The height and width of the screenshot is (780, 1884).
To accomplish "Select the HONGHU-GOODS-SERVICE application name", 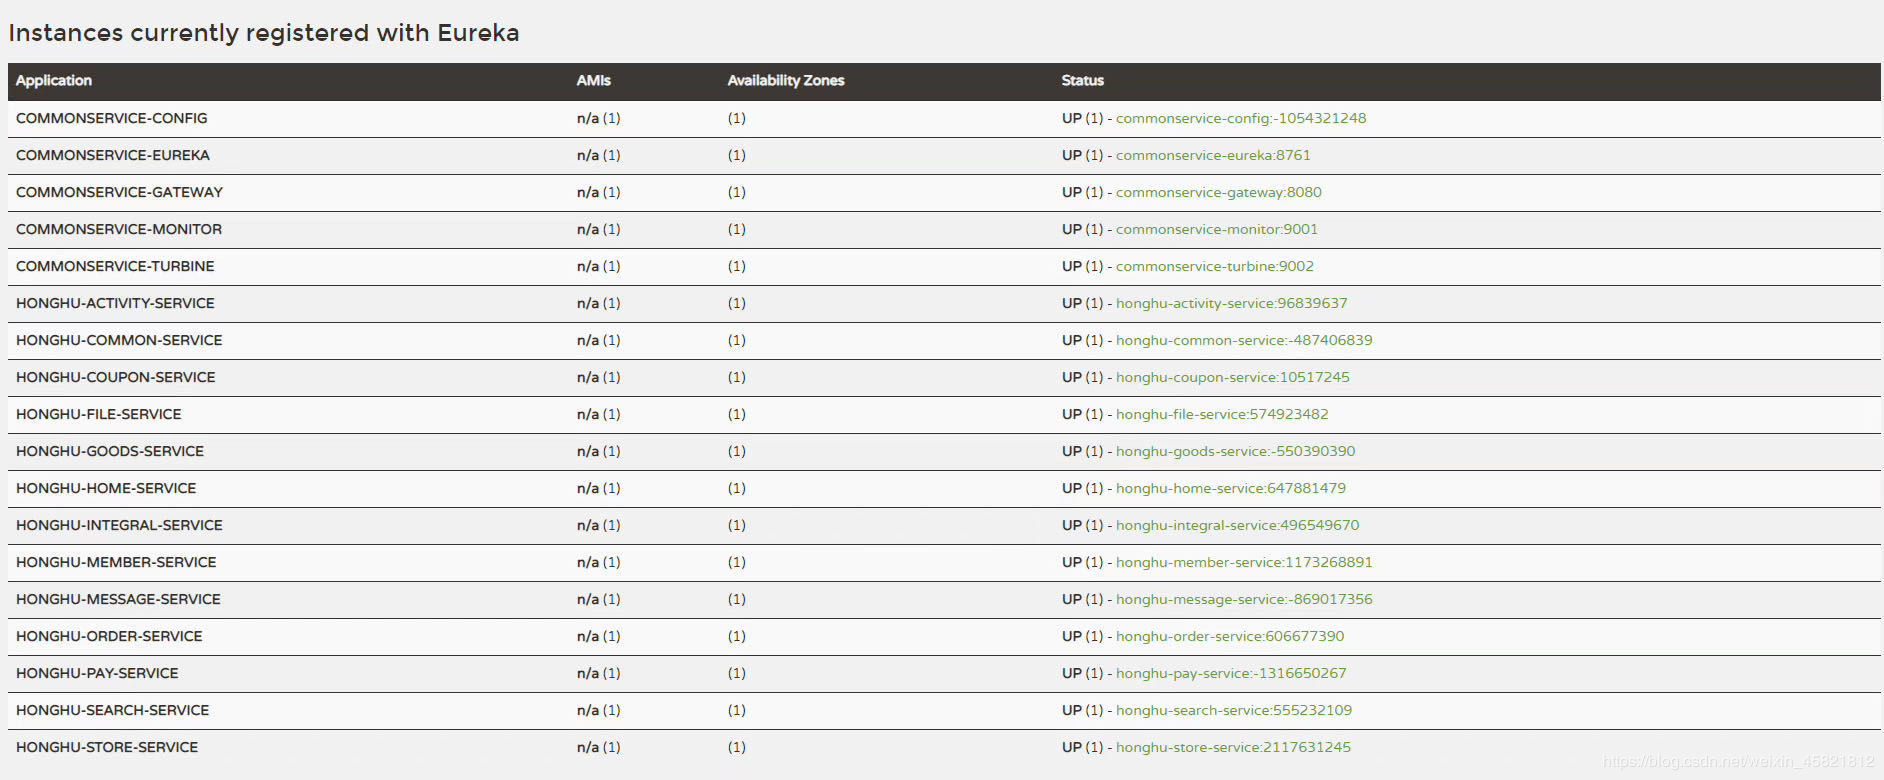I will (110, 451).
